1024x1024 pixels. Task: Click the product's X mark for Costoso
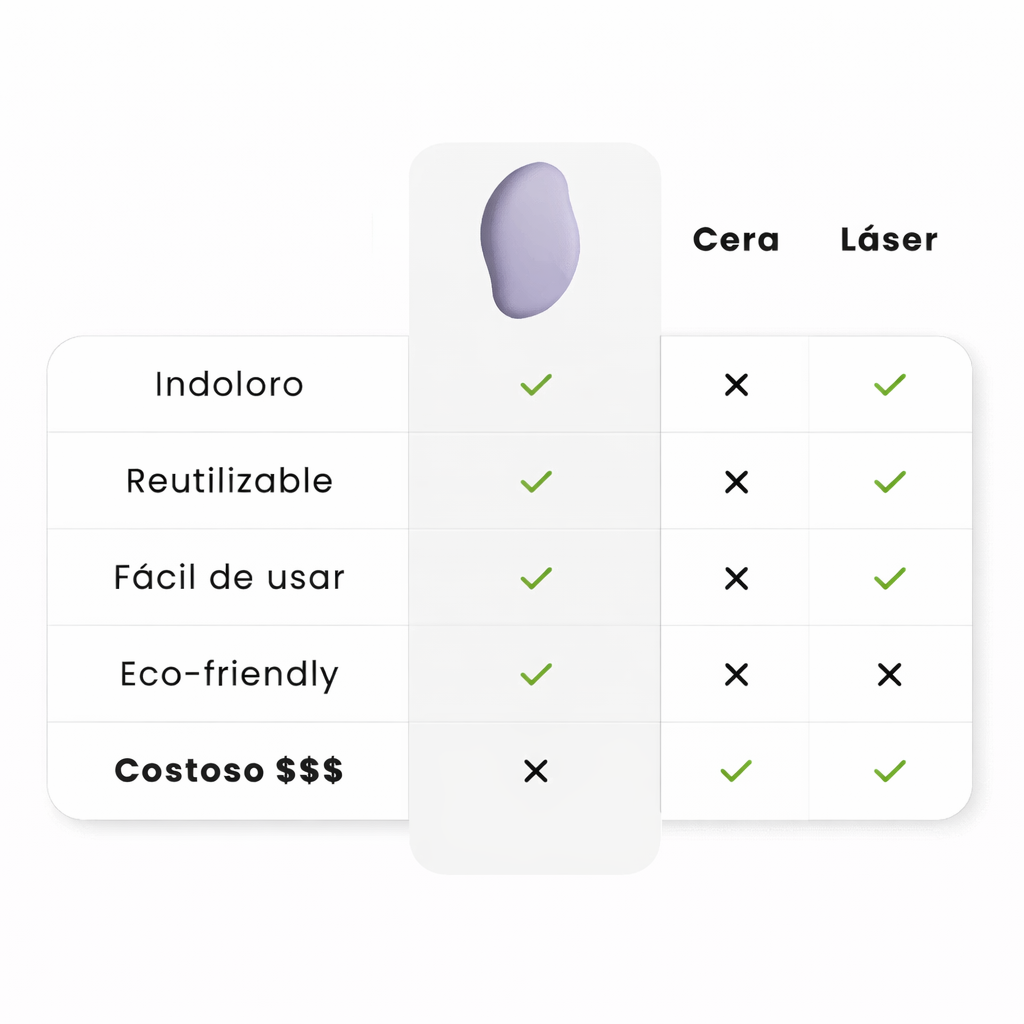(536, 771)
